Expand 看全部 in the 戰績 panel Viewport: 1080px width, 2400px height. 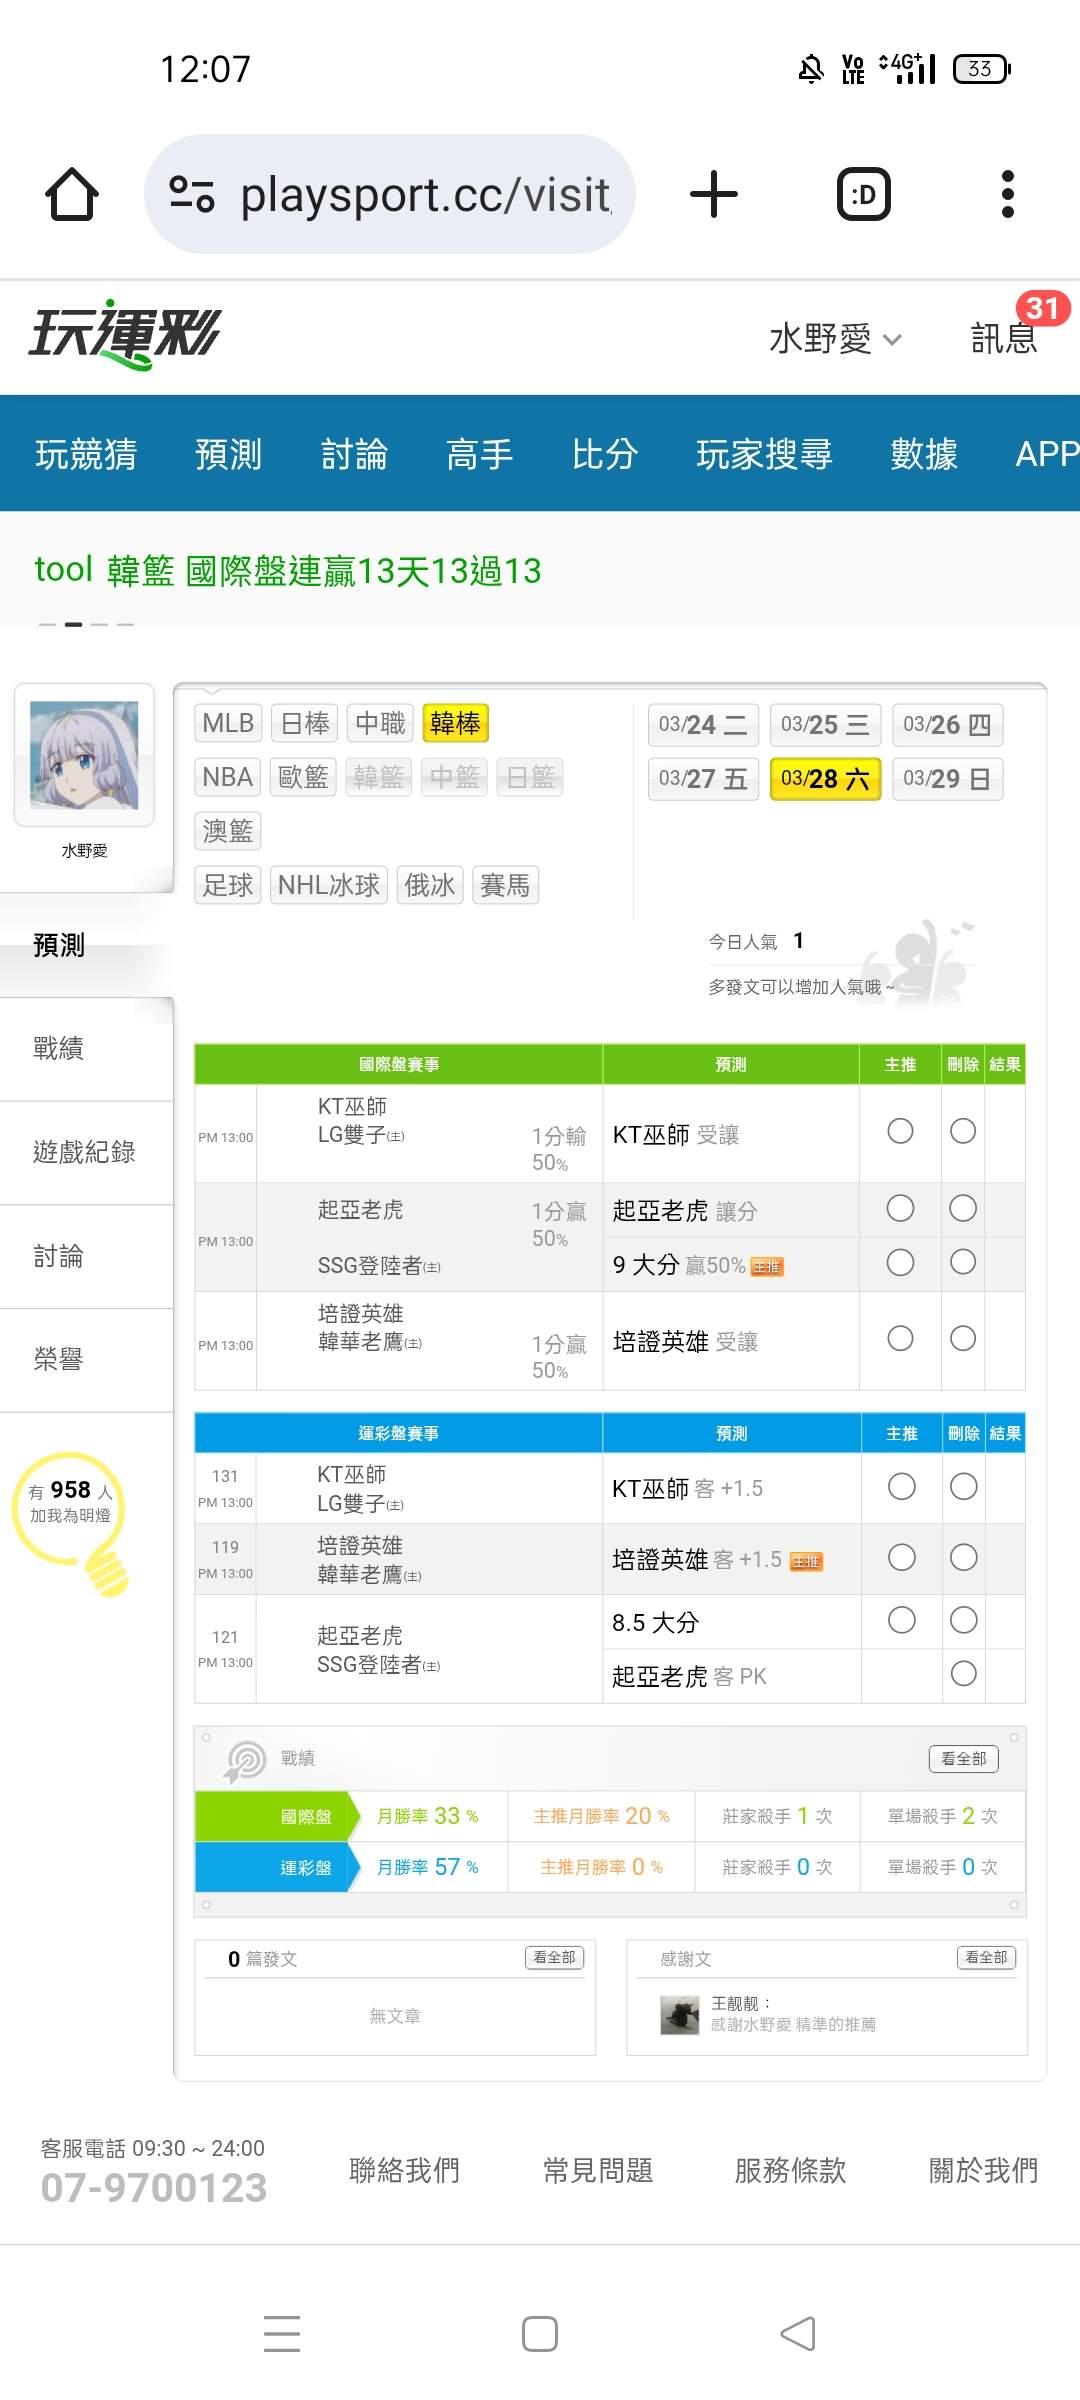point(963,1759)
